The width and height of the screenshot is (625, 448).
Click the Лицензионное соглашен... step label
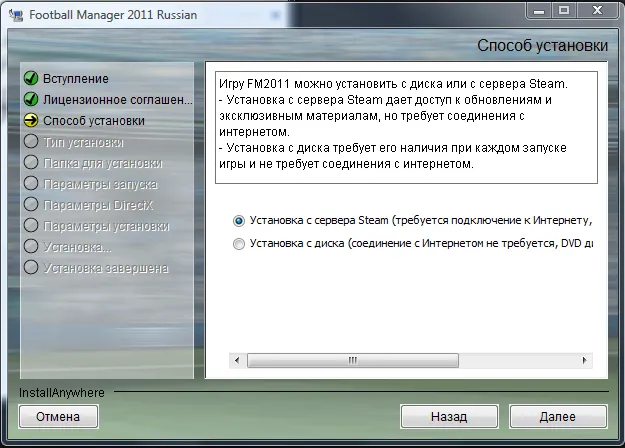click(x=118, y=100)
